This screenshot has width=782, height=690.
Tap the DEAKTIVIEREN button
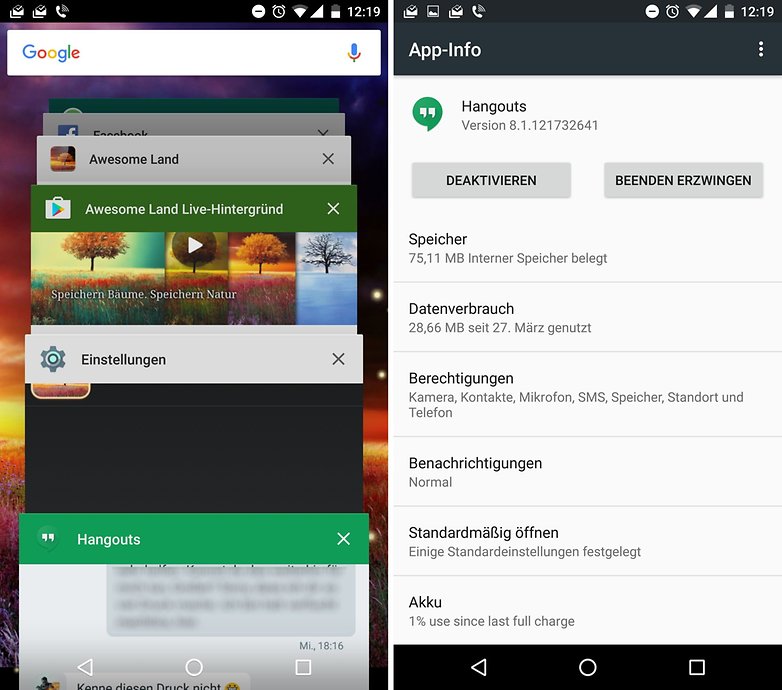pos(491,180)
